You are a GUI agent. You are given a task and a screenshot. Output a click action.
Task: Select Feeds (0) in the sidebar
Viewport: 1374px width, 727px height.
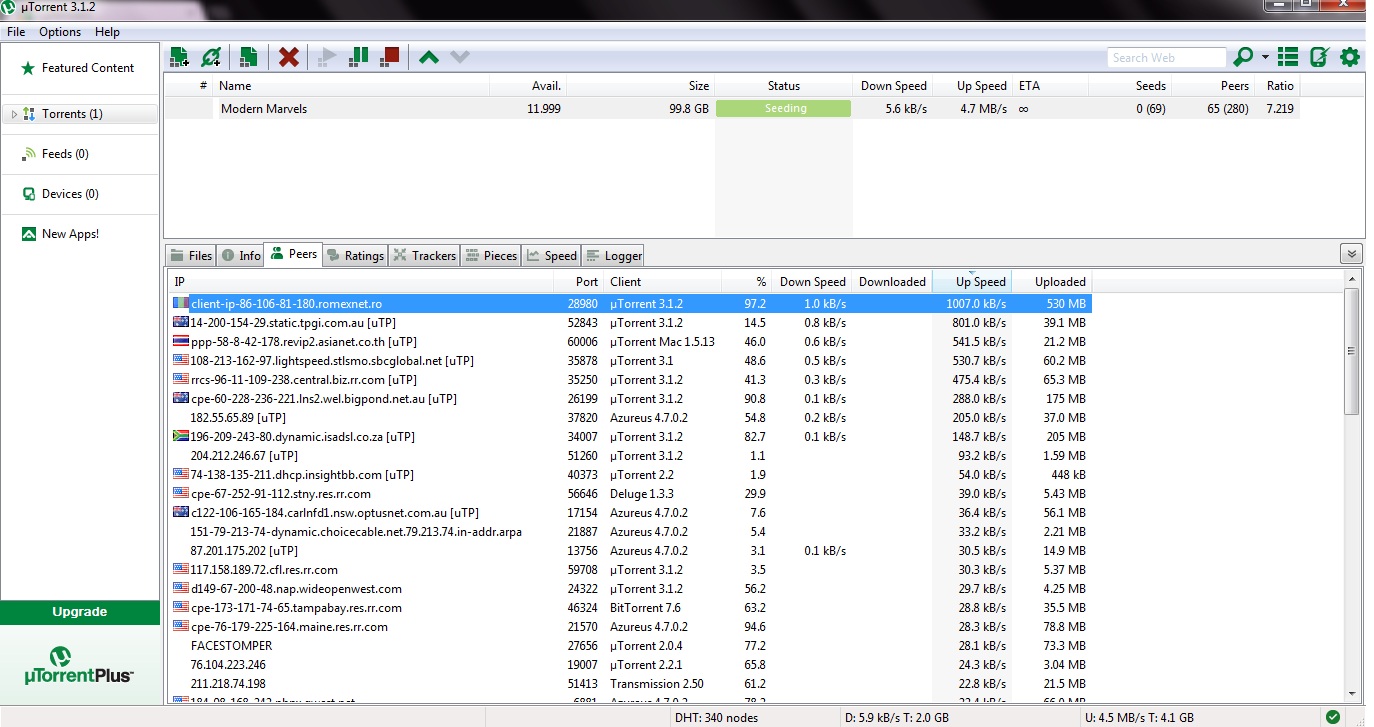tap(80, 154)
